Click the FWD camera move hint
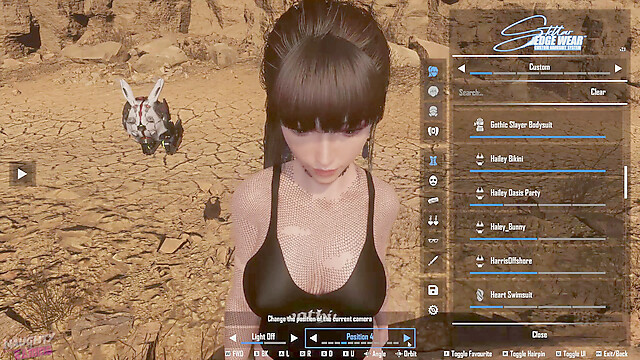Screen dimensions: 640x360 coord(234,354)
